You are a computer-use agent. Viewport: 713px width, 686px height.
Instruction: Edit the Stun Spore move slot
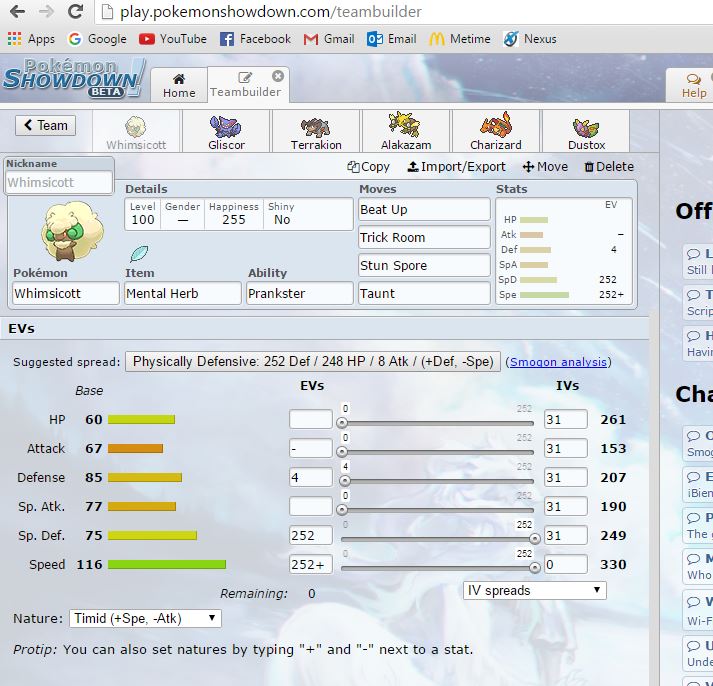point(424,265)
